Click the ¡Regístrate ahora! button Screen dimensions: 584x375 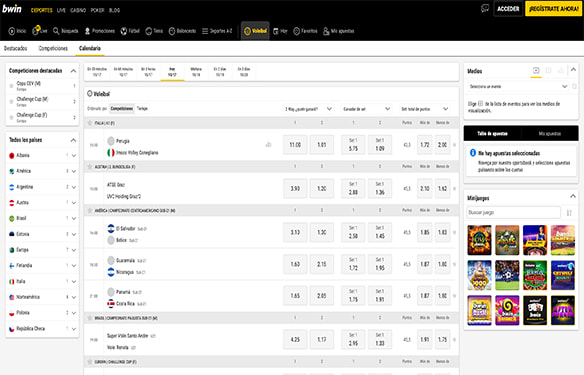coord(553,9)
